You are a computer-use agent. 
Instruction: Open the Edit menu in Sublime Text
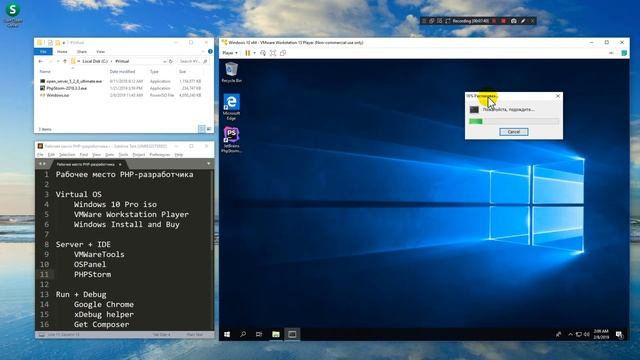51,155
